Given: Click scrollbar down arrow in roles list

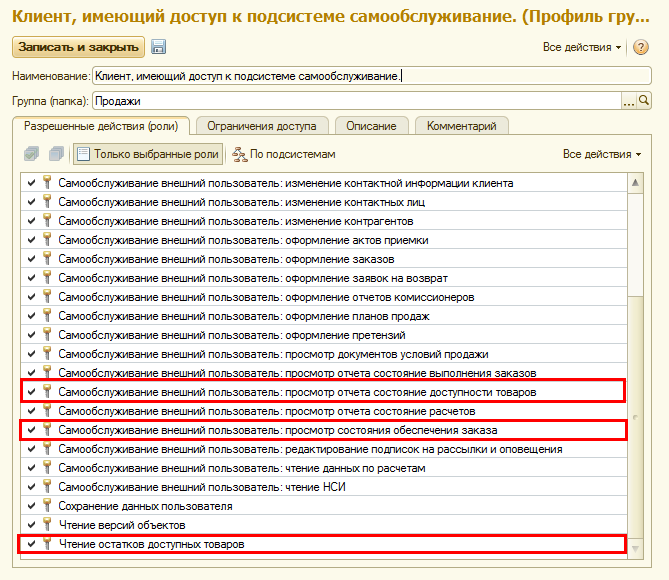Looking at the screenshot, I should 635,548.
